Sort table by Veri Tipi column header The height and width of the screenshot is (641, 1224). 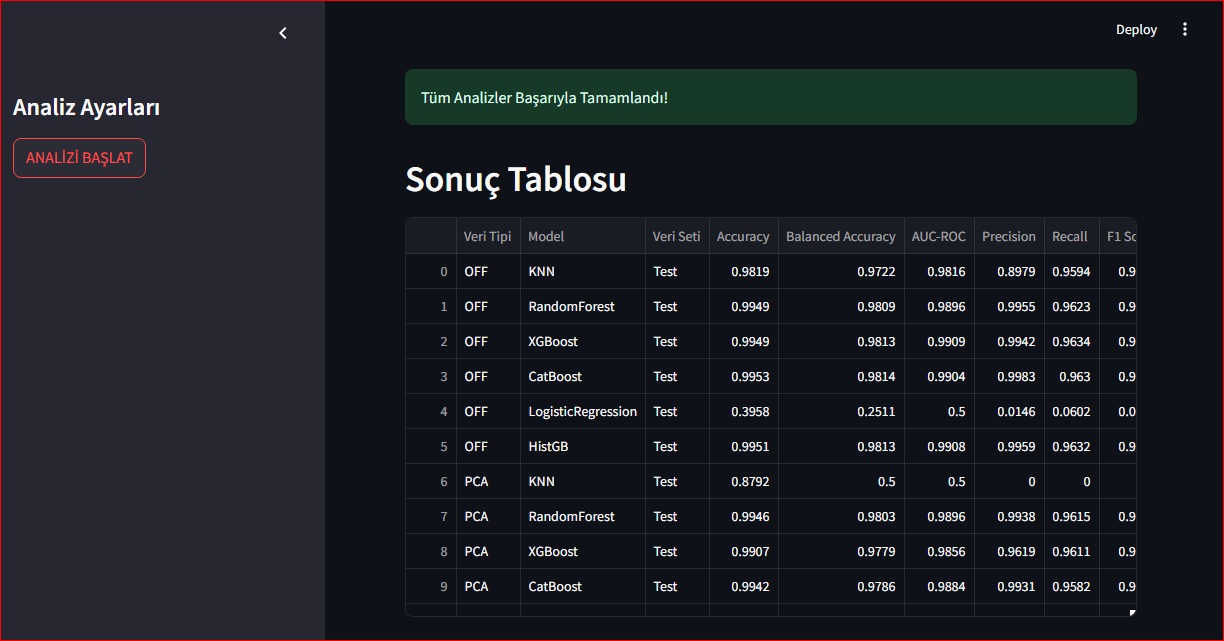[x=488, y=237]
